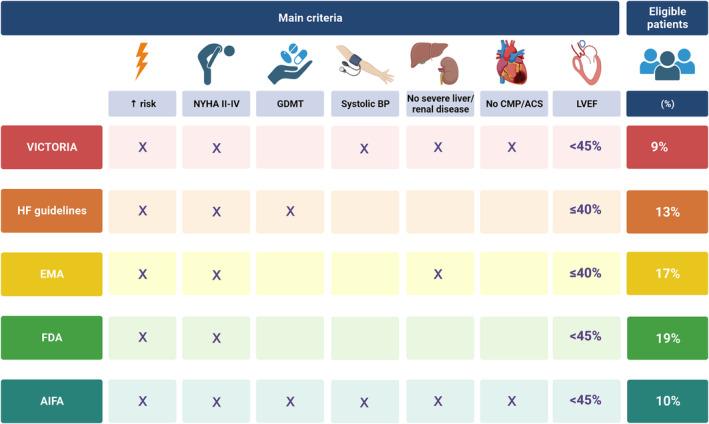The height and width of the screenshot is (424, 709).
Task: Click the red heart CMP/ACS icon
Action: tap(512, 63)
